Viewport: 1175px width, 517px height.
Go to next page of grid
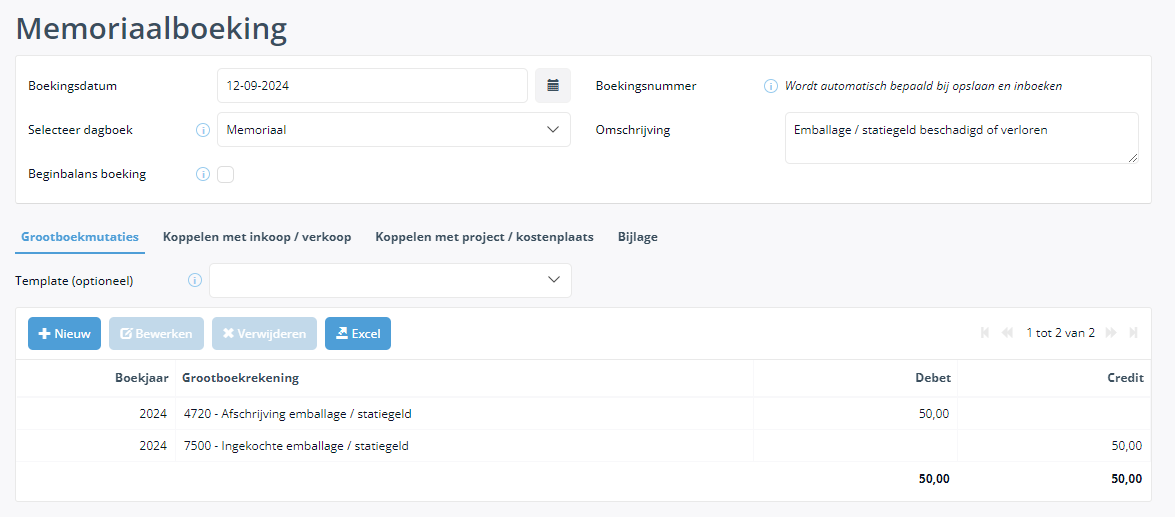tap(1111, 333)
